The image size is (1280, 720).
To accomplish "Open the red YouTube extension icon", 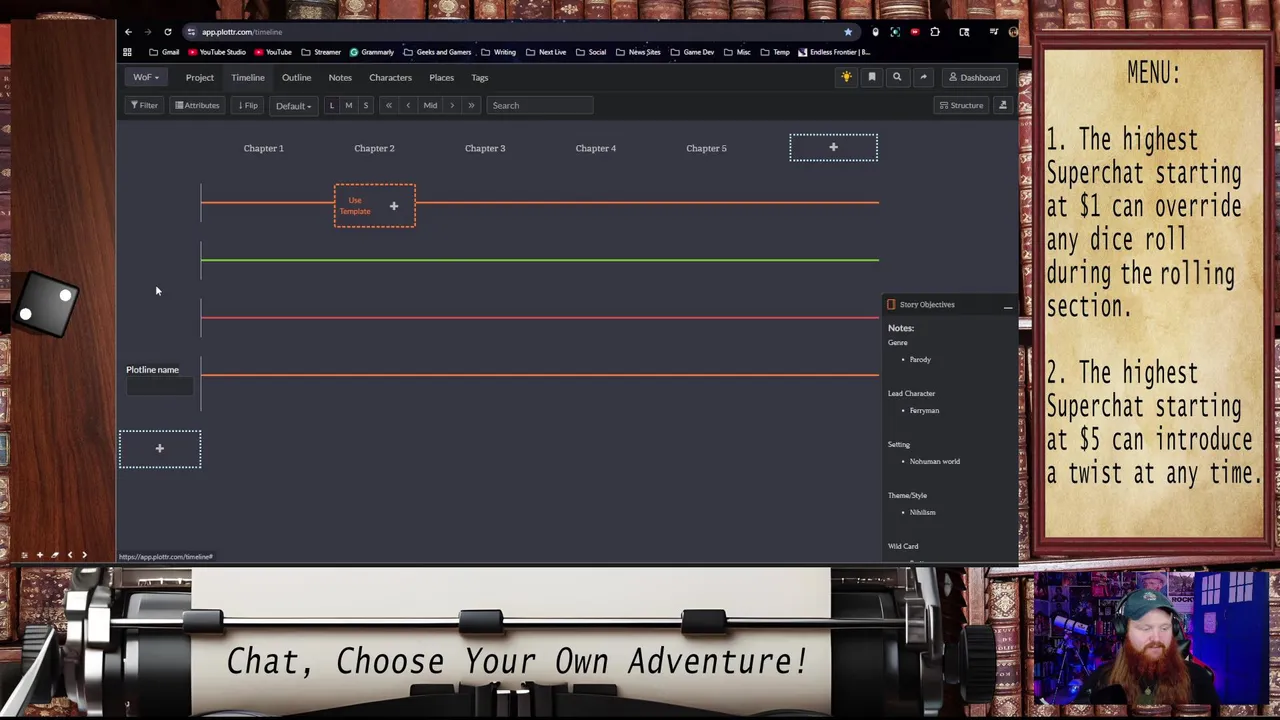I will pos(914,32).
